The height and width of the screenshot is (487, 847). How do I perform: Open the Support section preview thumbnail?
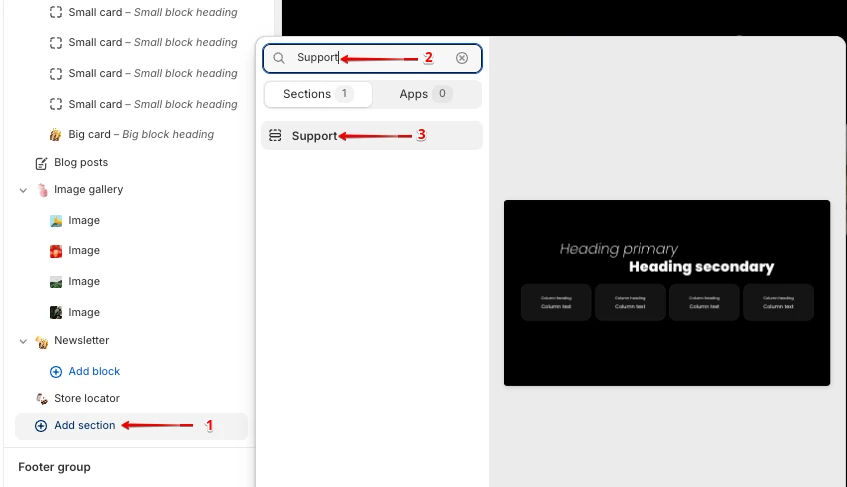click(667, 293)
